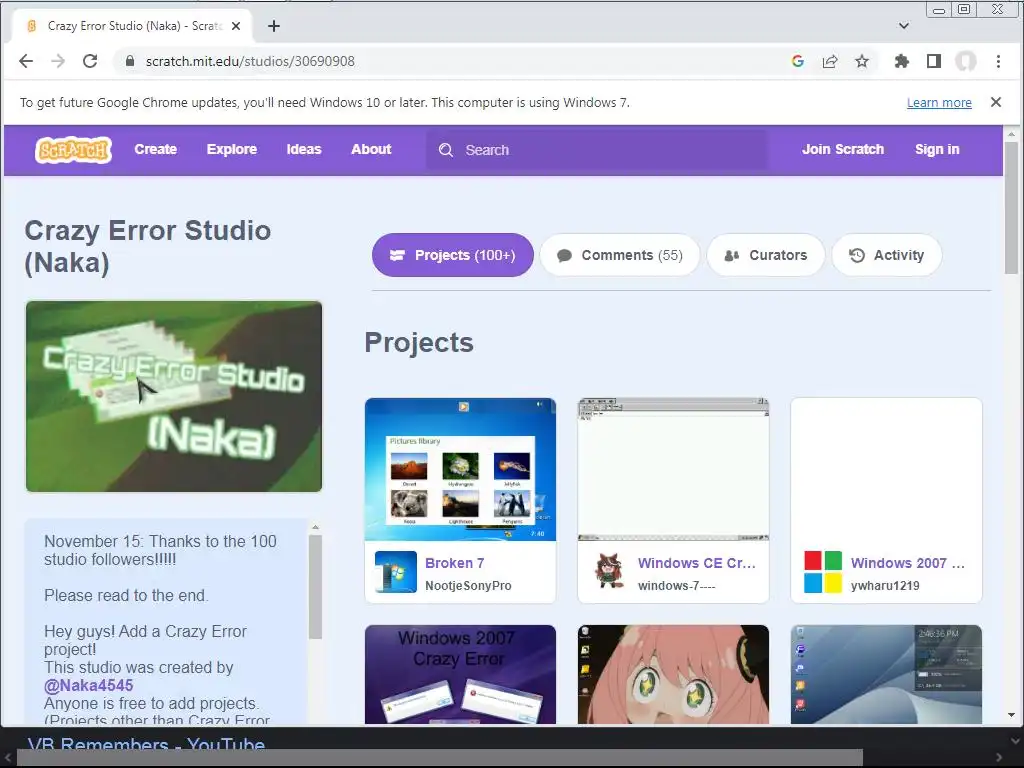Bookmark this page with the star icon
Viewport: 1024px width, 768px height.
862,61
